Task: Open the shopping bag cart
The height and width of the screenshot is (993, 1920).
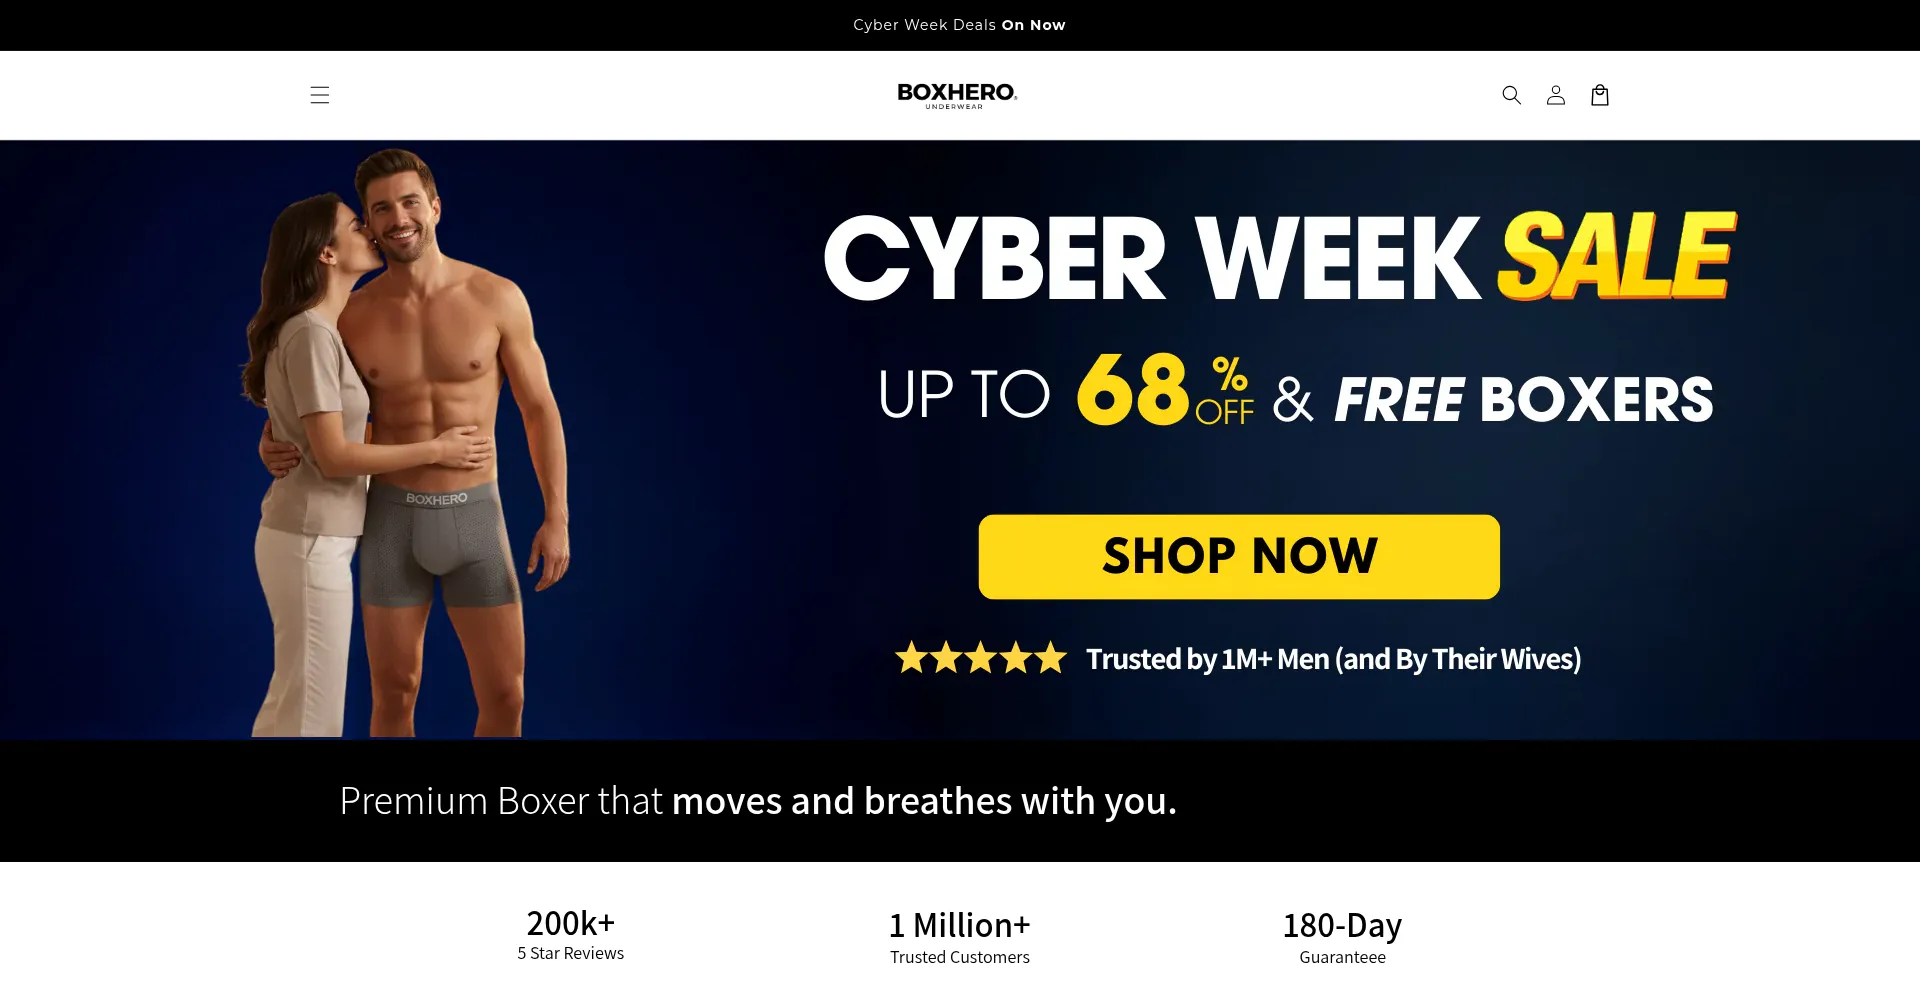Action: point(1599,95)
